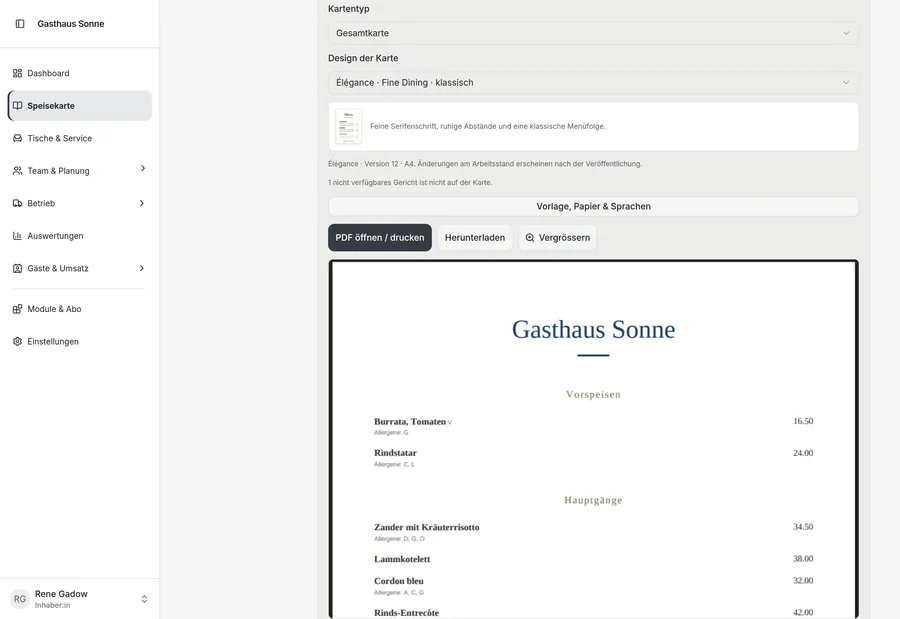The width and height of the screenshot is (900, 619).
Task: Open the Rene Gadow account switcher arrows
Action: click(144, 599)
